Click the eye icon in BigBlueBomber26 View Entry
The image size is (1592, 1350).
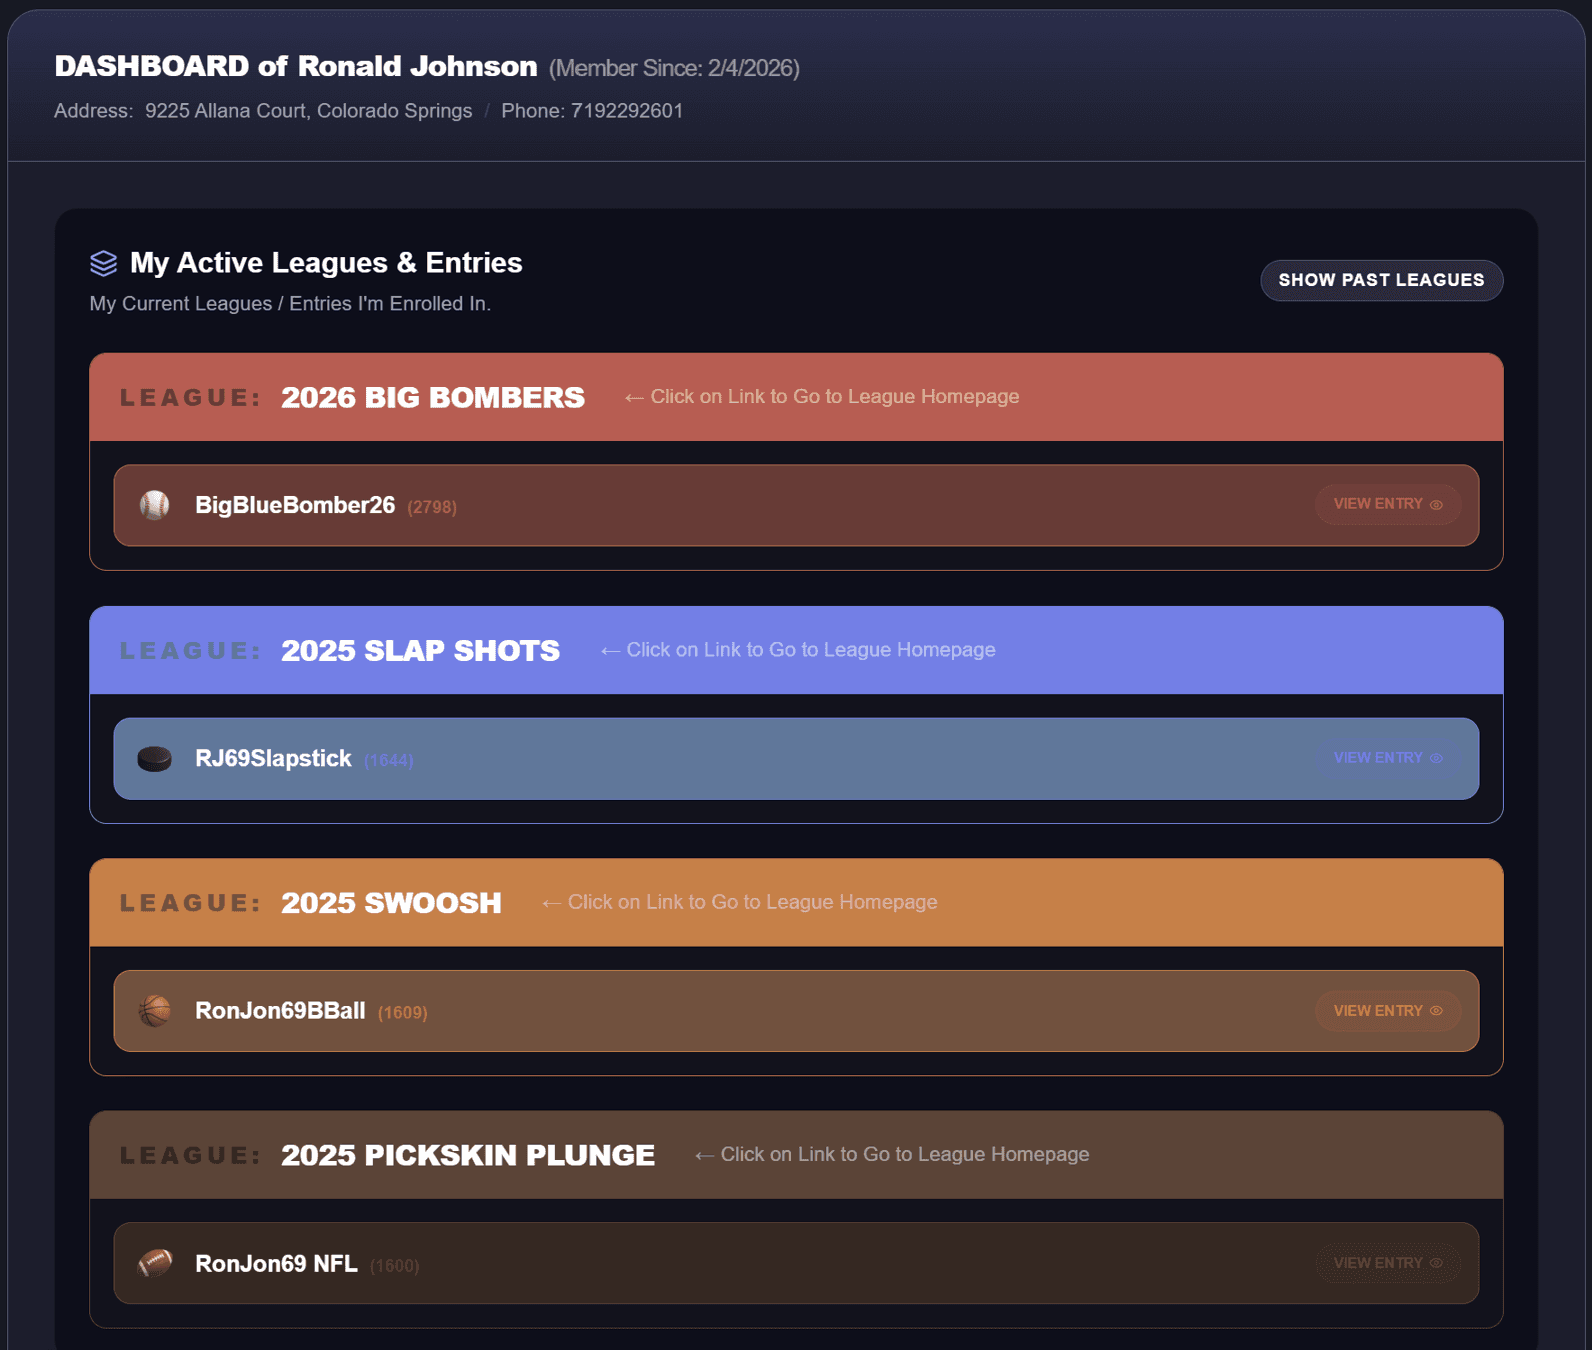1436,505
